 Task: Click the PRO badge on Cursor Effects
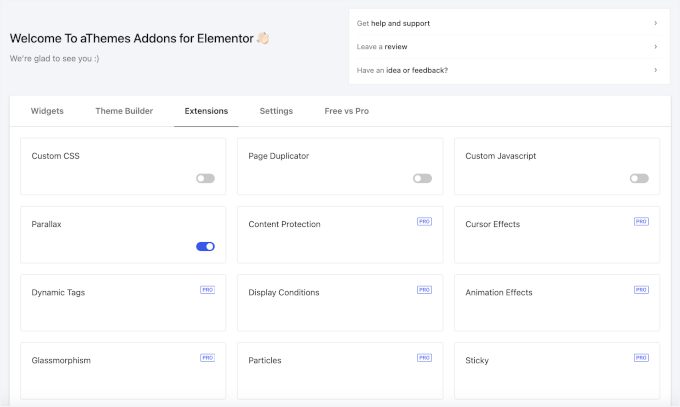click(x=641, y=221)
